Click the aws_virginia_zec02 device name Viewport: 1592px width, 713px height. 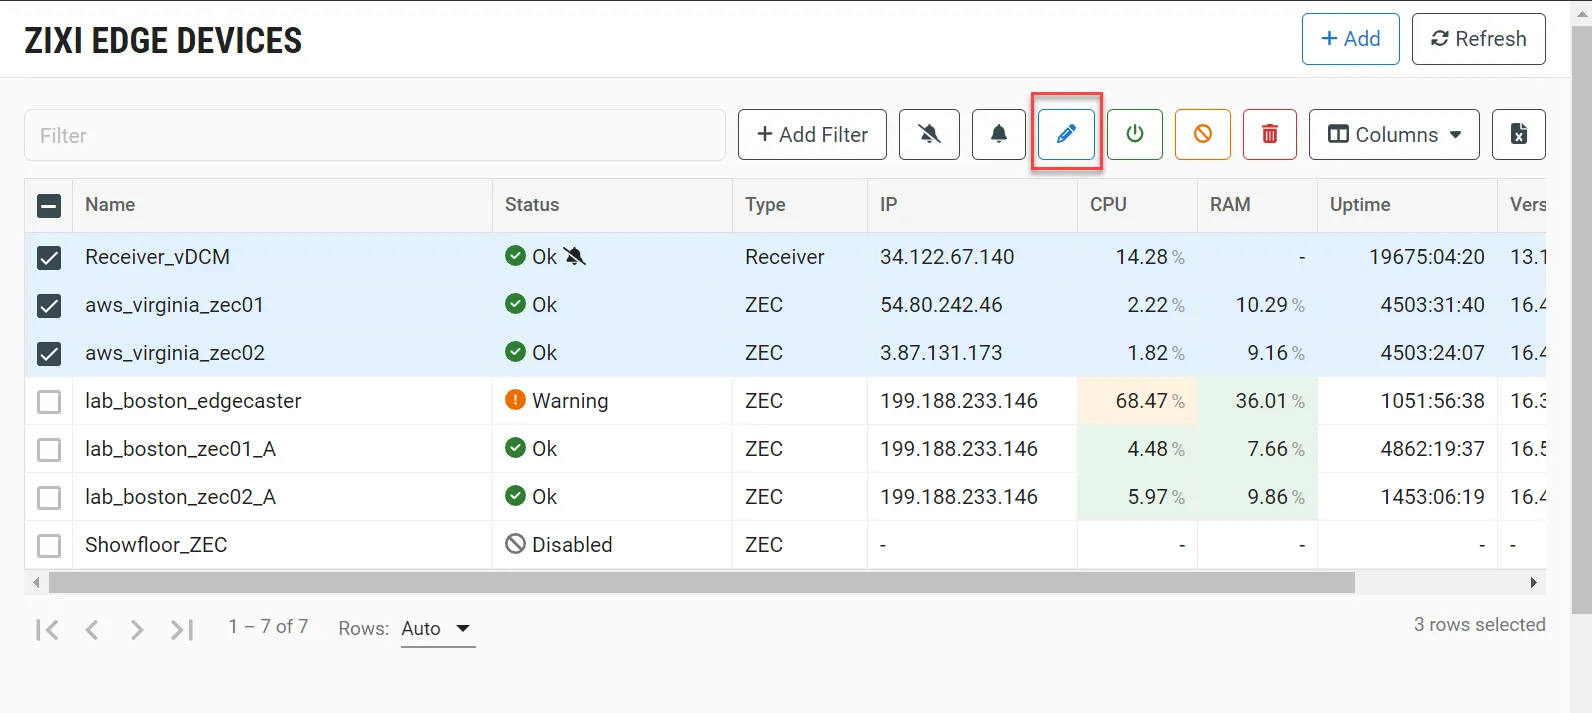(x=175, y=352)
